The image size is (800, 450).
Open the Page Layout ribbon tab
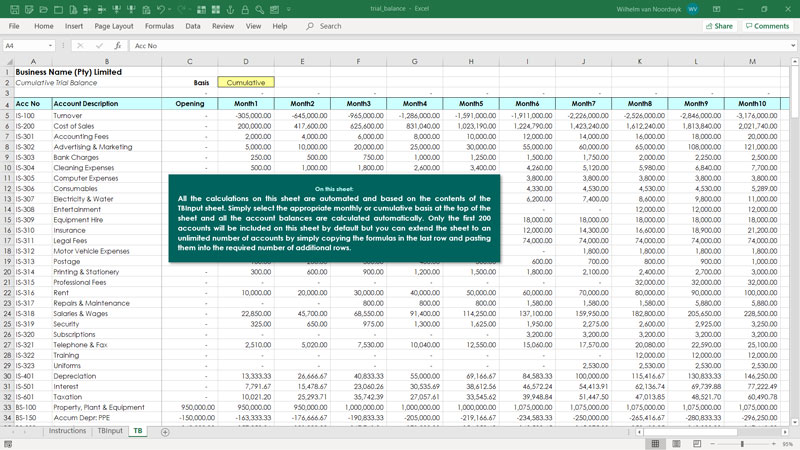click(x=114, y=26)
